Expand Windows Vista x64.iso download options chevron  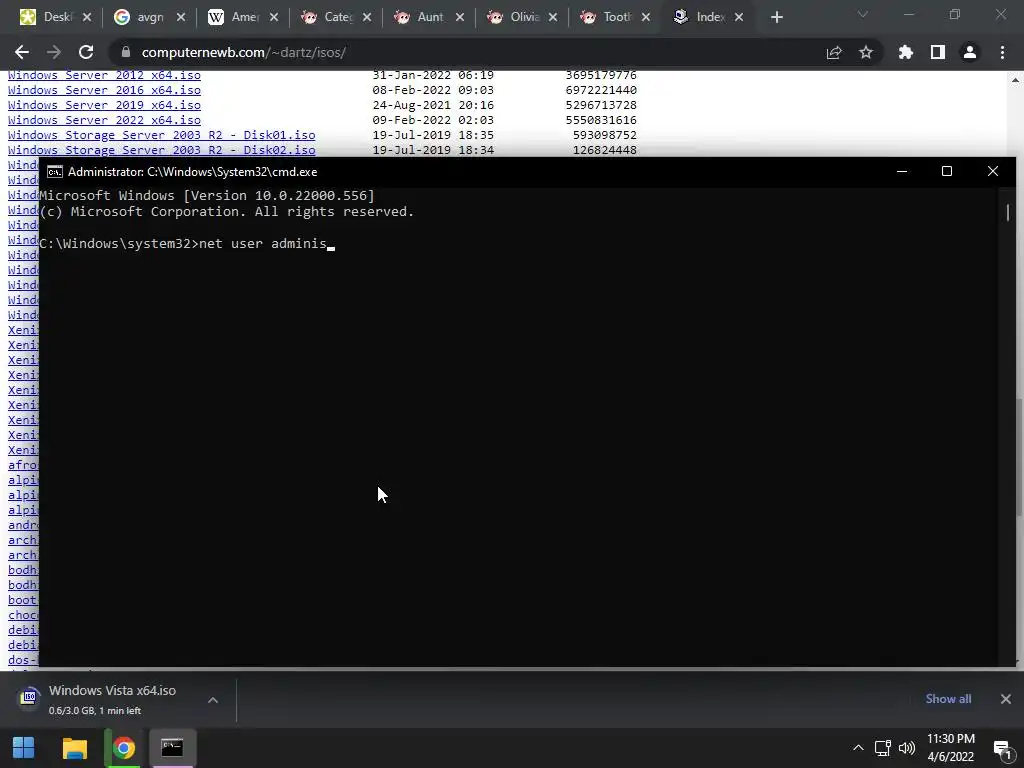(213, 699)
